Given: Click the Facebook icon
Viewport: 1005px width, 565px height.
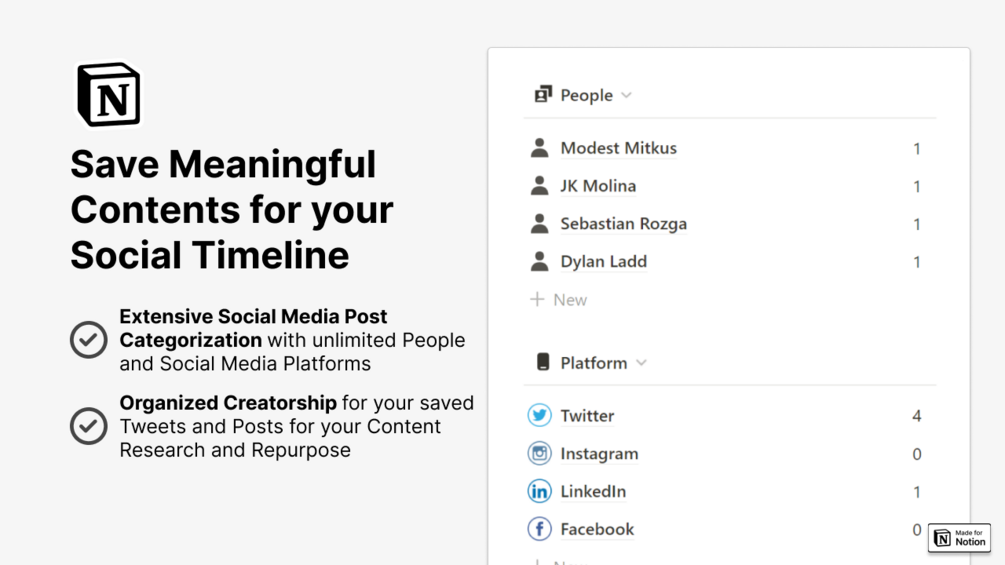Looking at the screenshot, I should 539,529.
